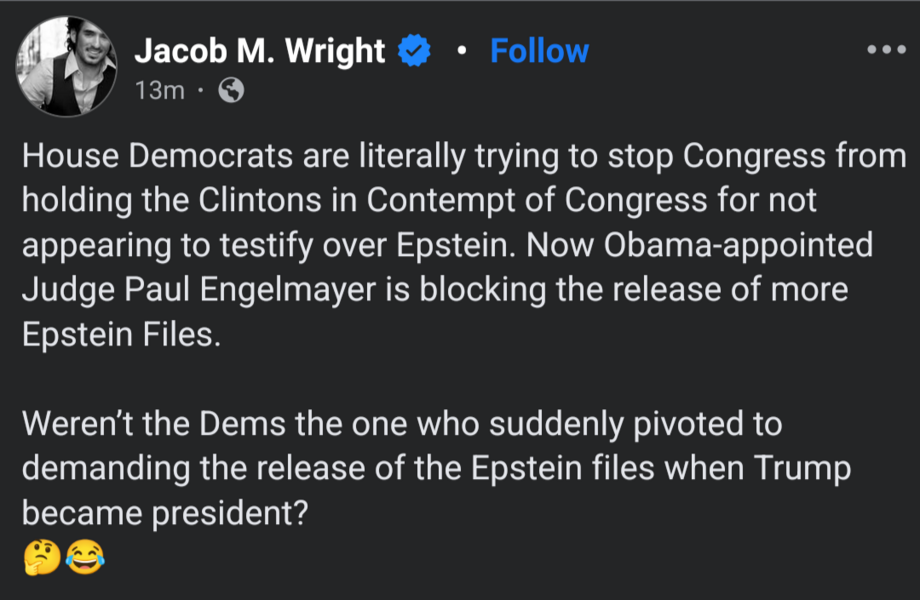The width and height of the screenshot is (920, 600).
Task: Click the blue verified badge icon
Action: (414, 51)
